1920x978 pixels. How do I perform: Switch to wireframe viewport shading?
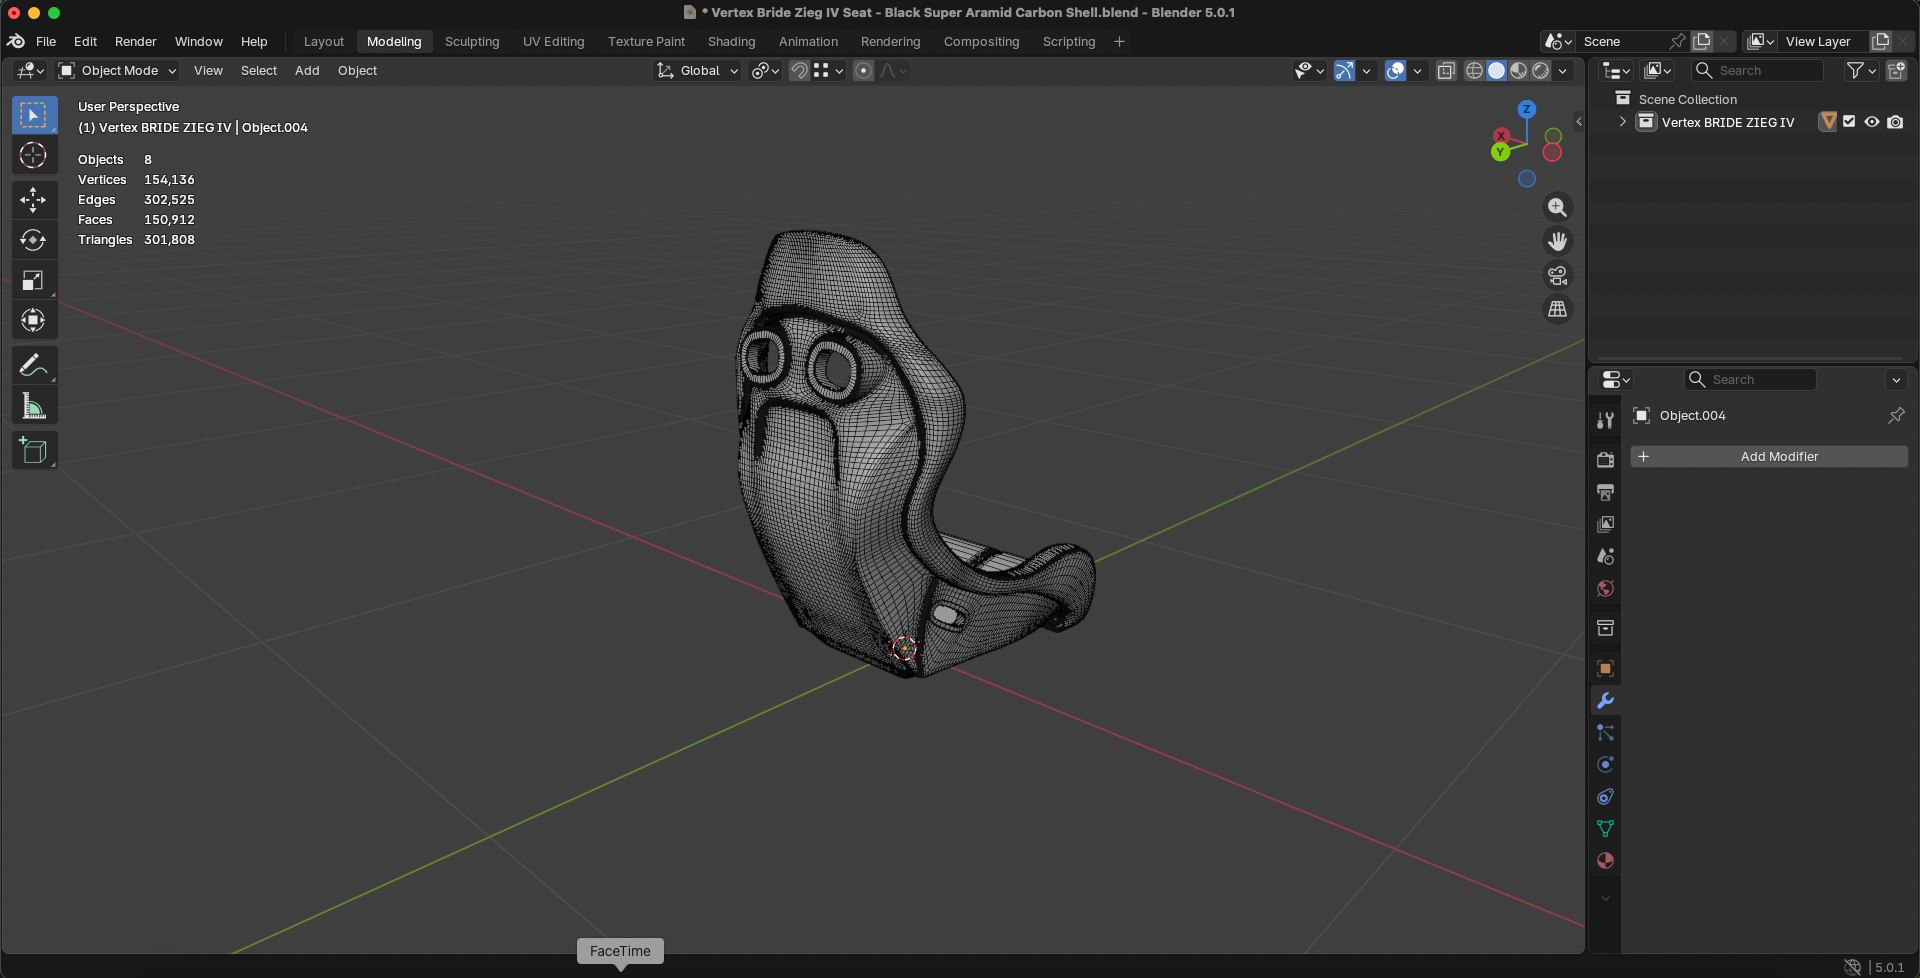click(1474, 71)
